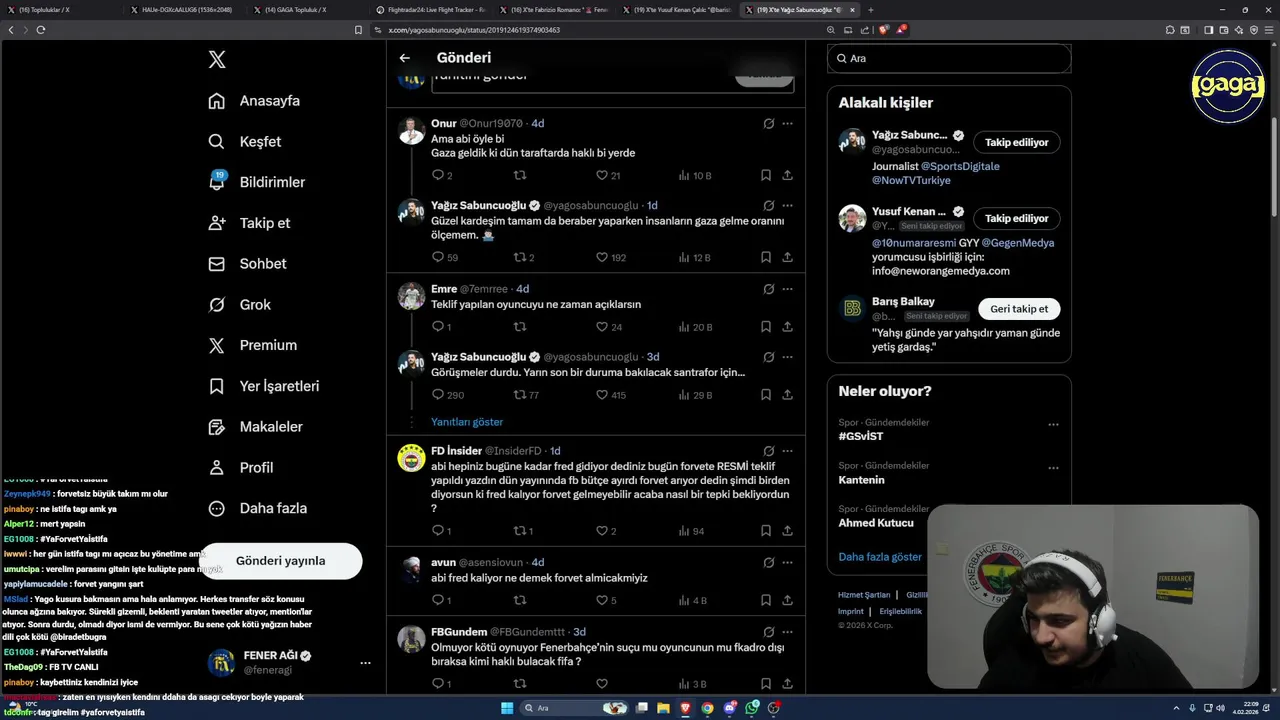The image size is (1280, 720).
Task: Open Grok icon on FBGundem comment
Action: pyautogui.click(x=768, y=632)
